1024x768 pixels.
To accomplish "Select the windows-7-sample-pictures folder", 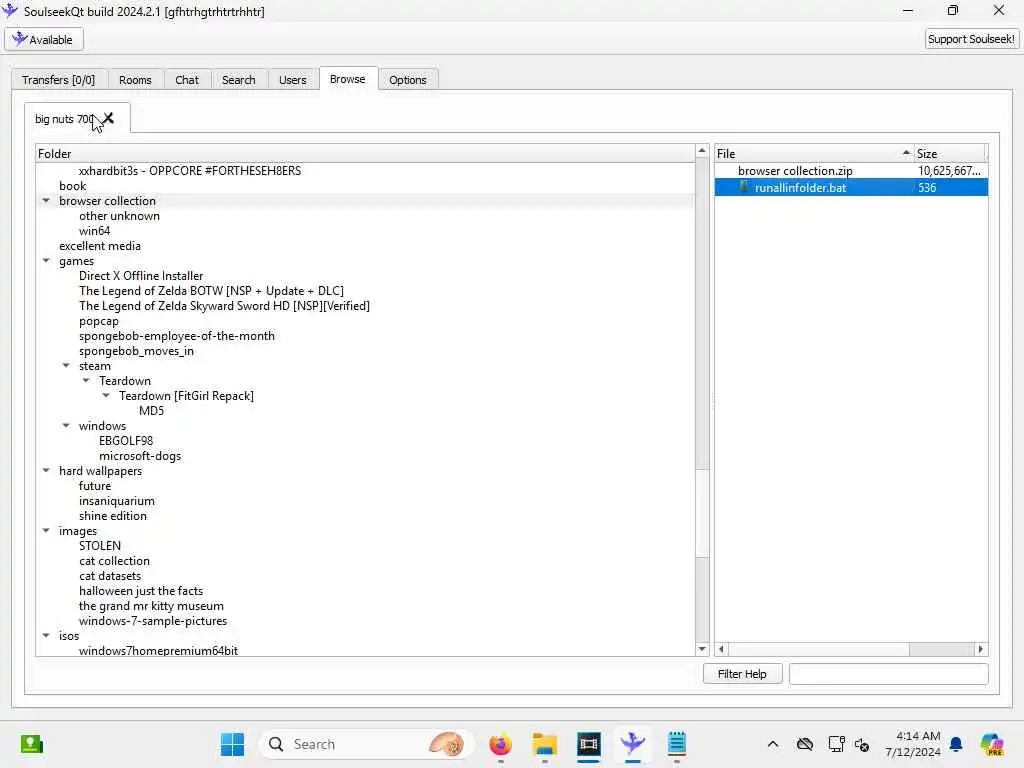I will click(x=153, y=621).
